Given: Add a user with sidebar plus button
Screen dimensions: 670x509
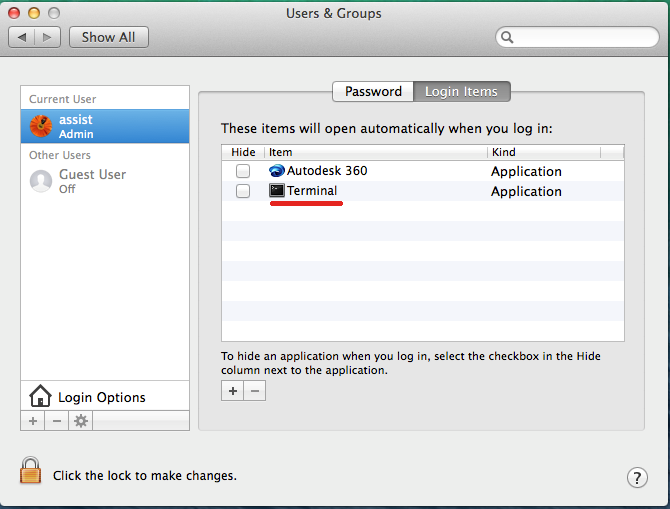Looking at the screenshot, I should (33, 421).
